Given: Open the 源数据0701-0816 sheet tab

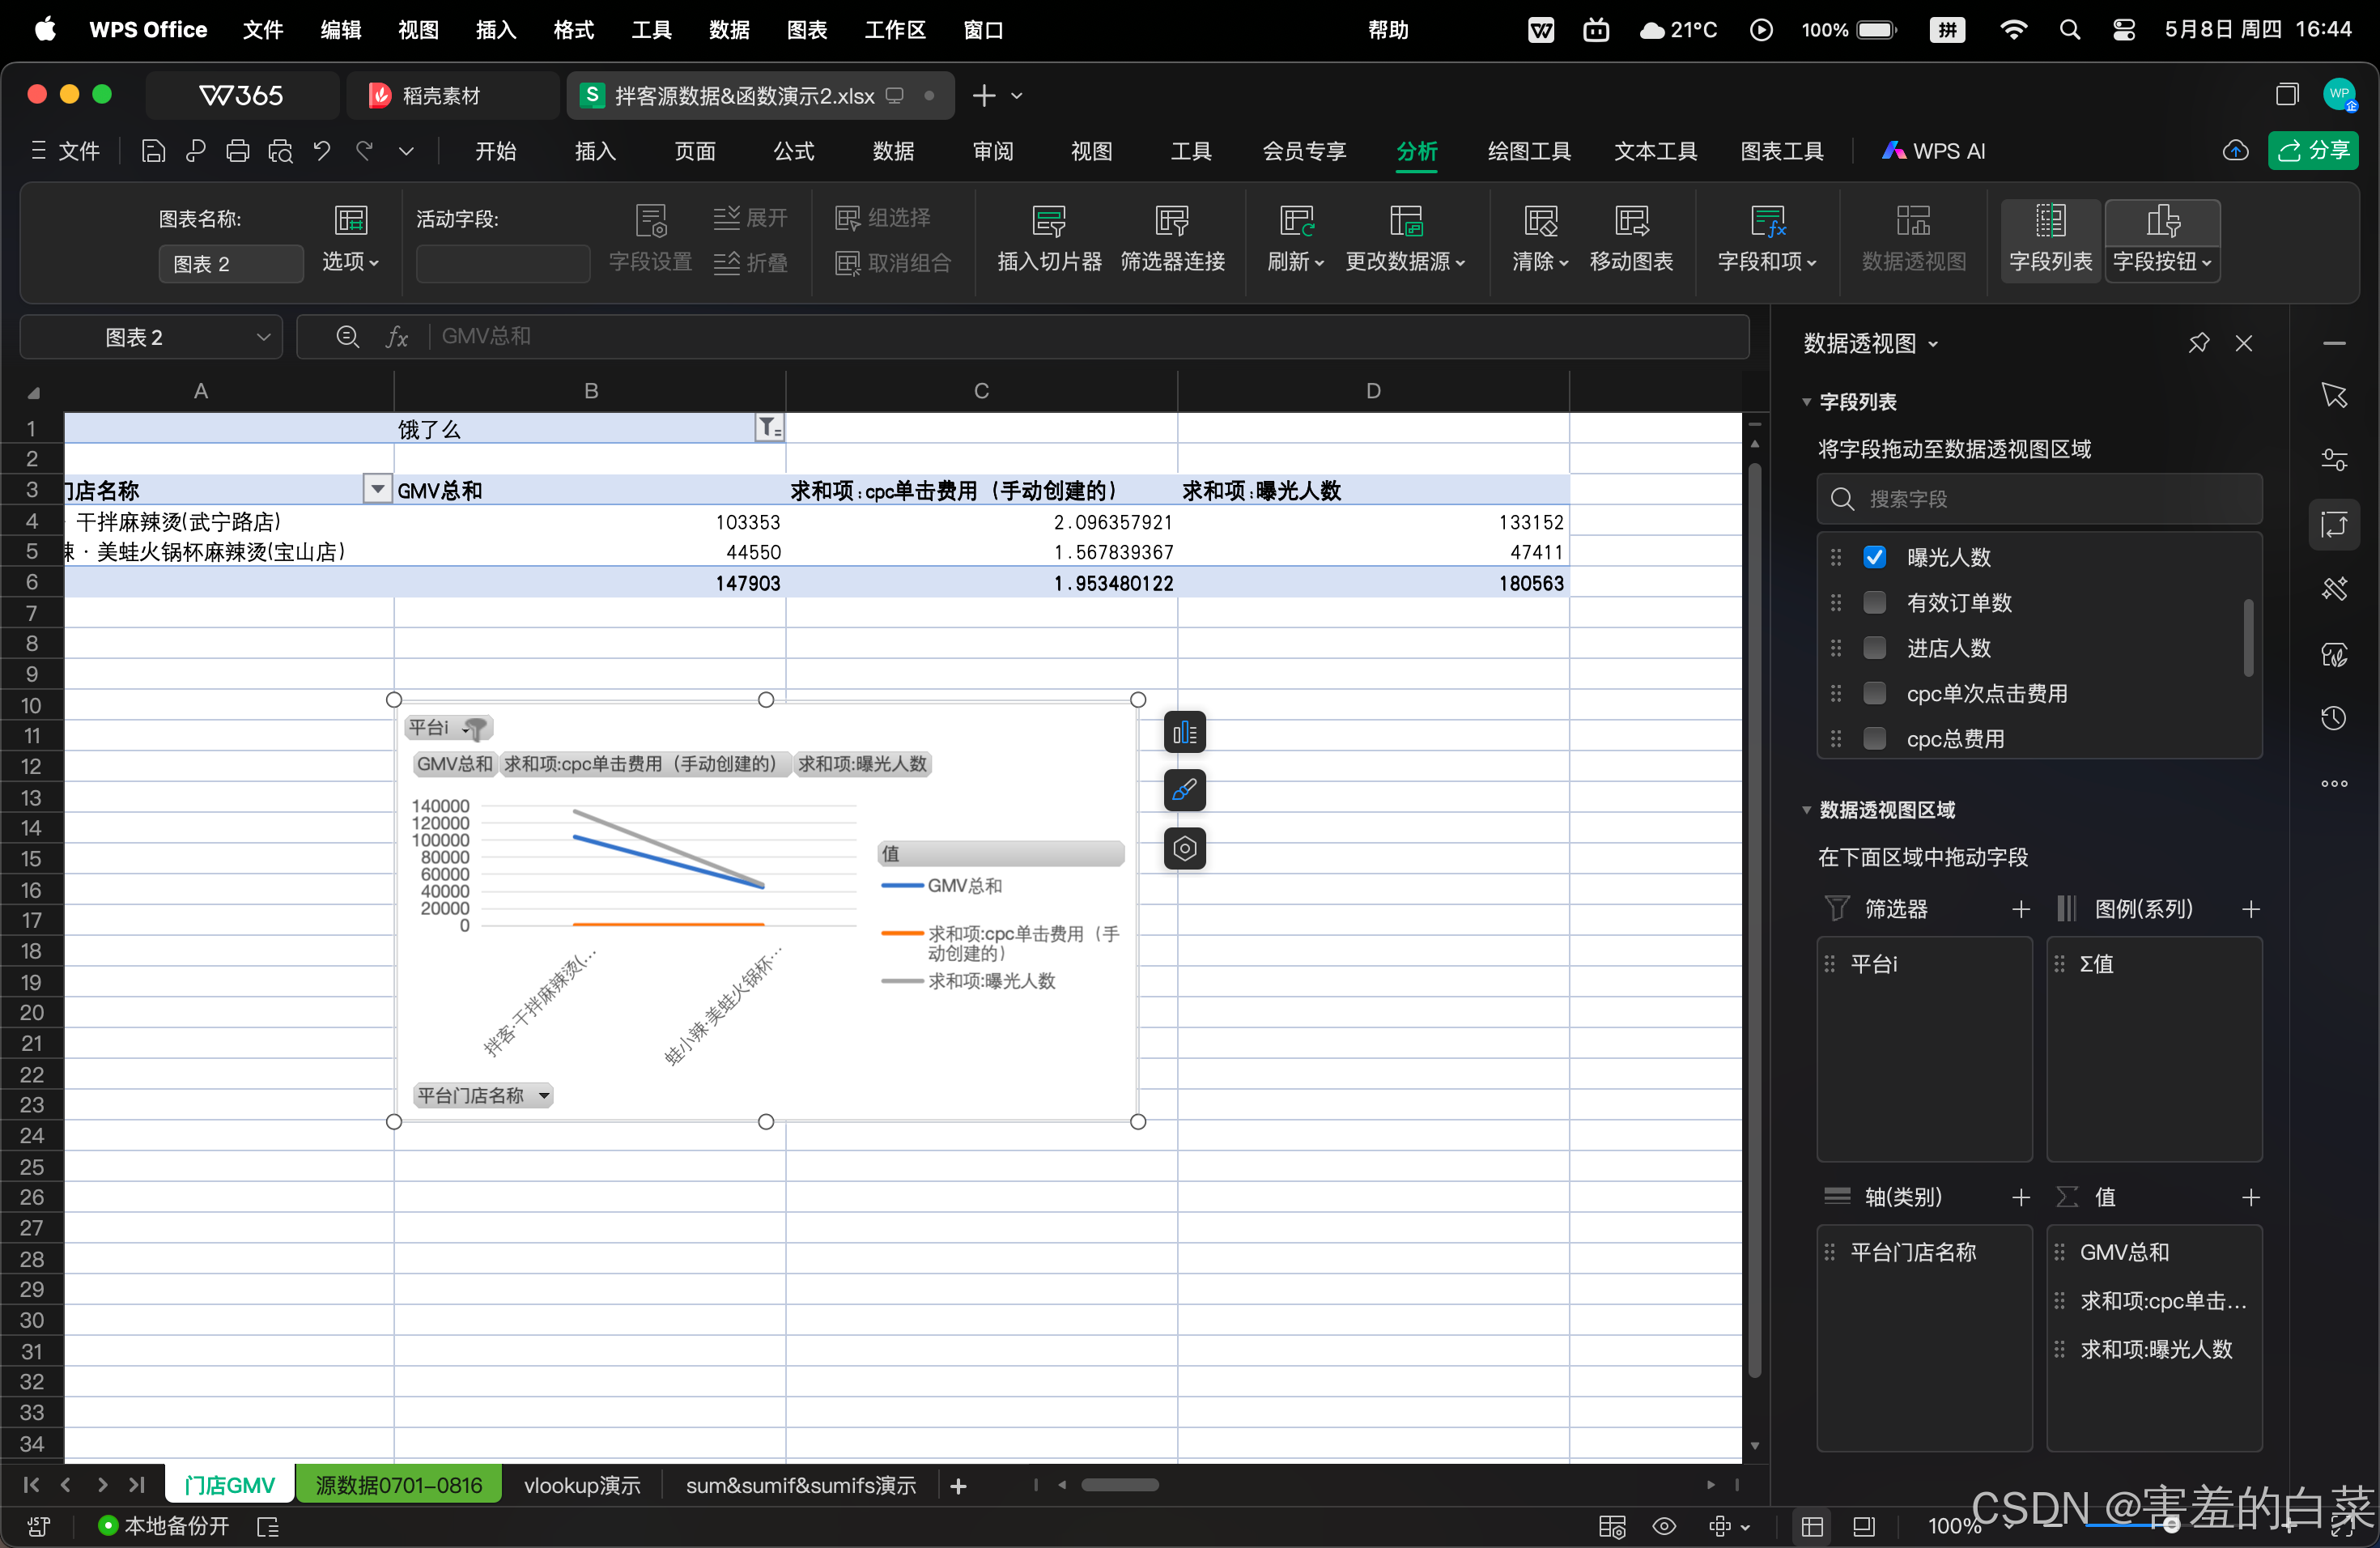Looking at the screenshot, I should pyautogui.click(x=398, y=1485).
